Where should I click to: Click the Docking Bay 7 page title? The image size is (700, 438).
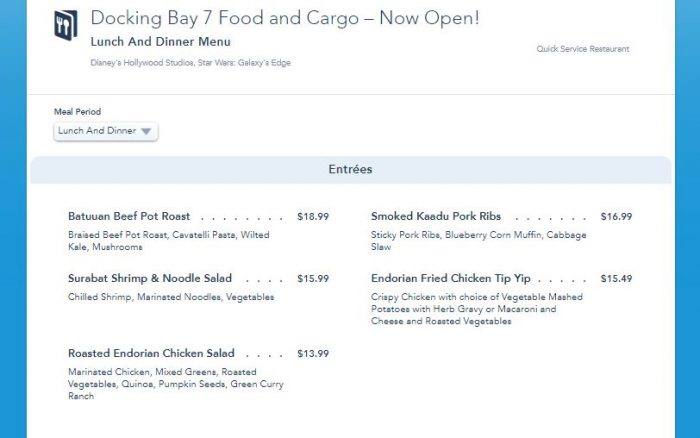coord(285,18)
